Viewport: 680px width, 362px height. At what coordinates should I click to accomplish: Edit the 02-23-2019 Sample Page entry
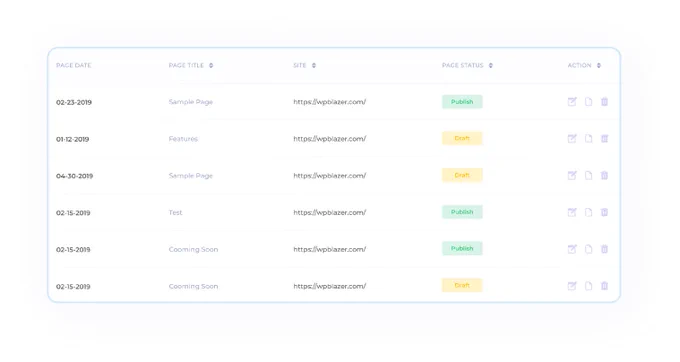pos(572,101)
